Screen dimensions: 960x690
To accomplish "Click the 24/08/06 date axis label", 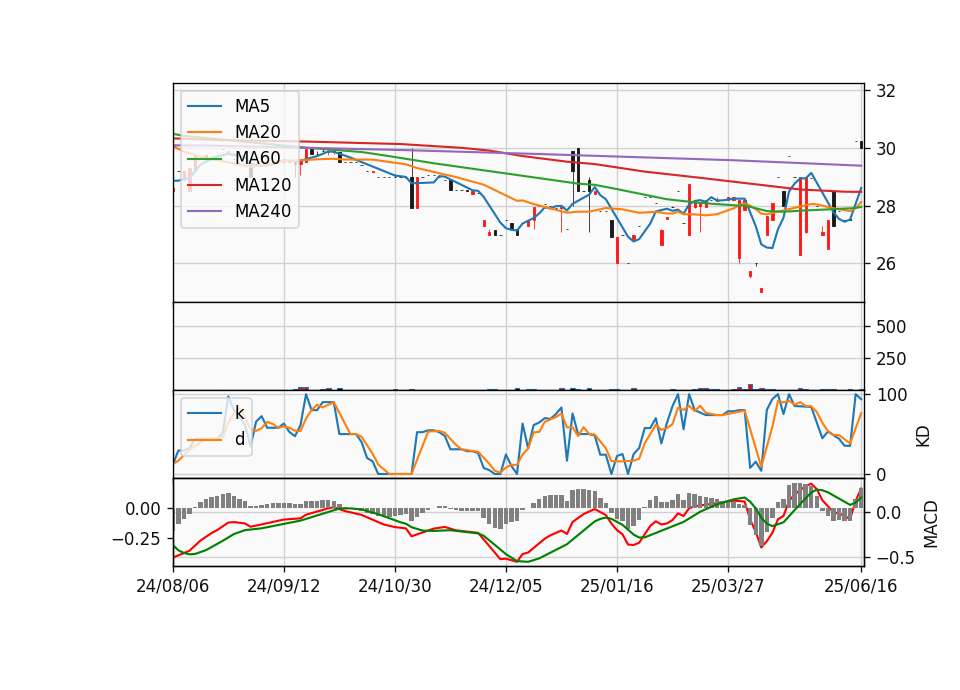I will click(173, 586).
